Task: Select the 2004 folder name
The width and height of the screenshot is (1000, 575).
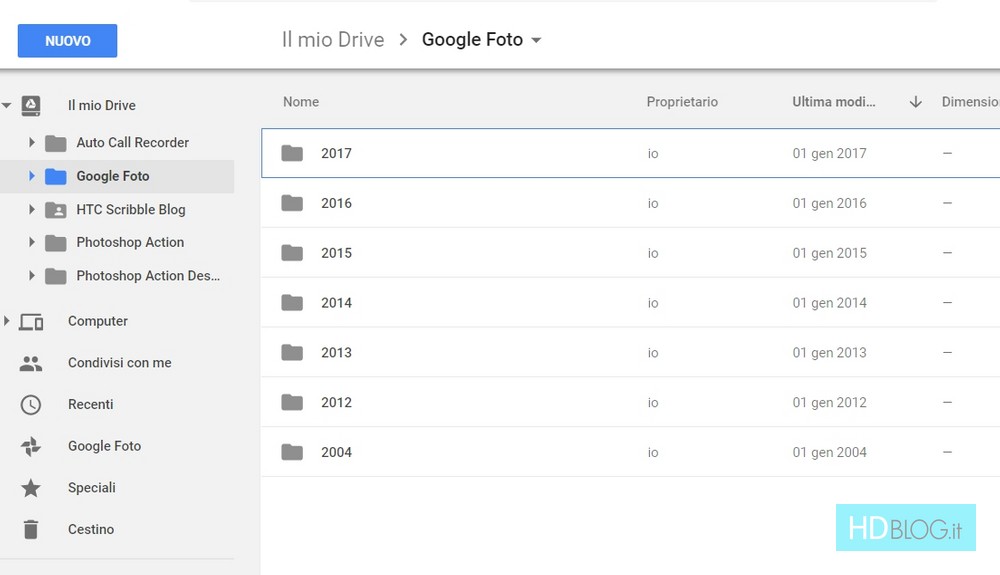Action: click(336, 452)
